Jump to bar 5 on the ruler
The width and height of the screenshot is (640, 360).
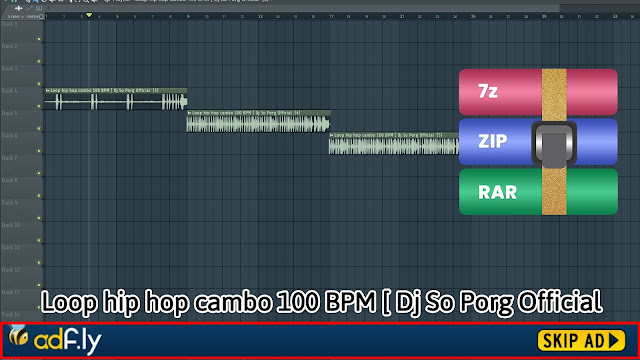pyautogui.click(x=117, y=17)
